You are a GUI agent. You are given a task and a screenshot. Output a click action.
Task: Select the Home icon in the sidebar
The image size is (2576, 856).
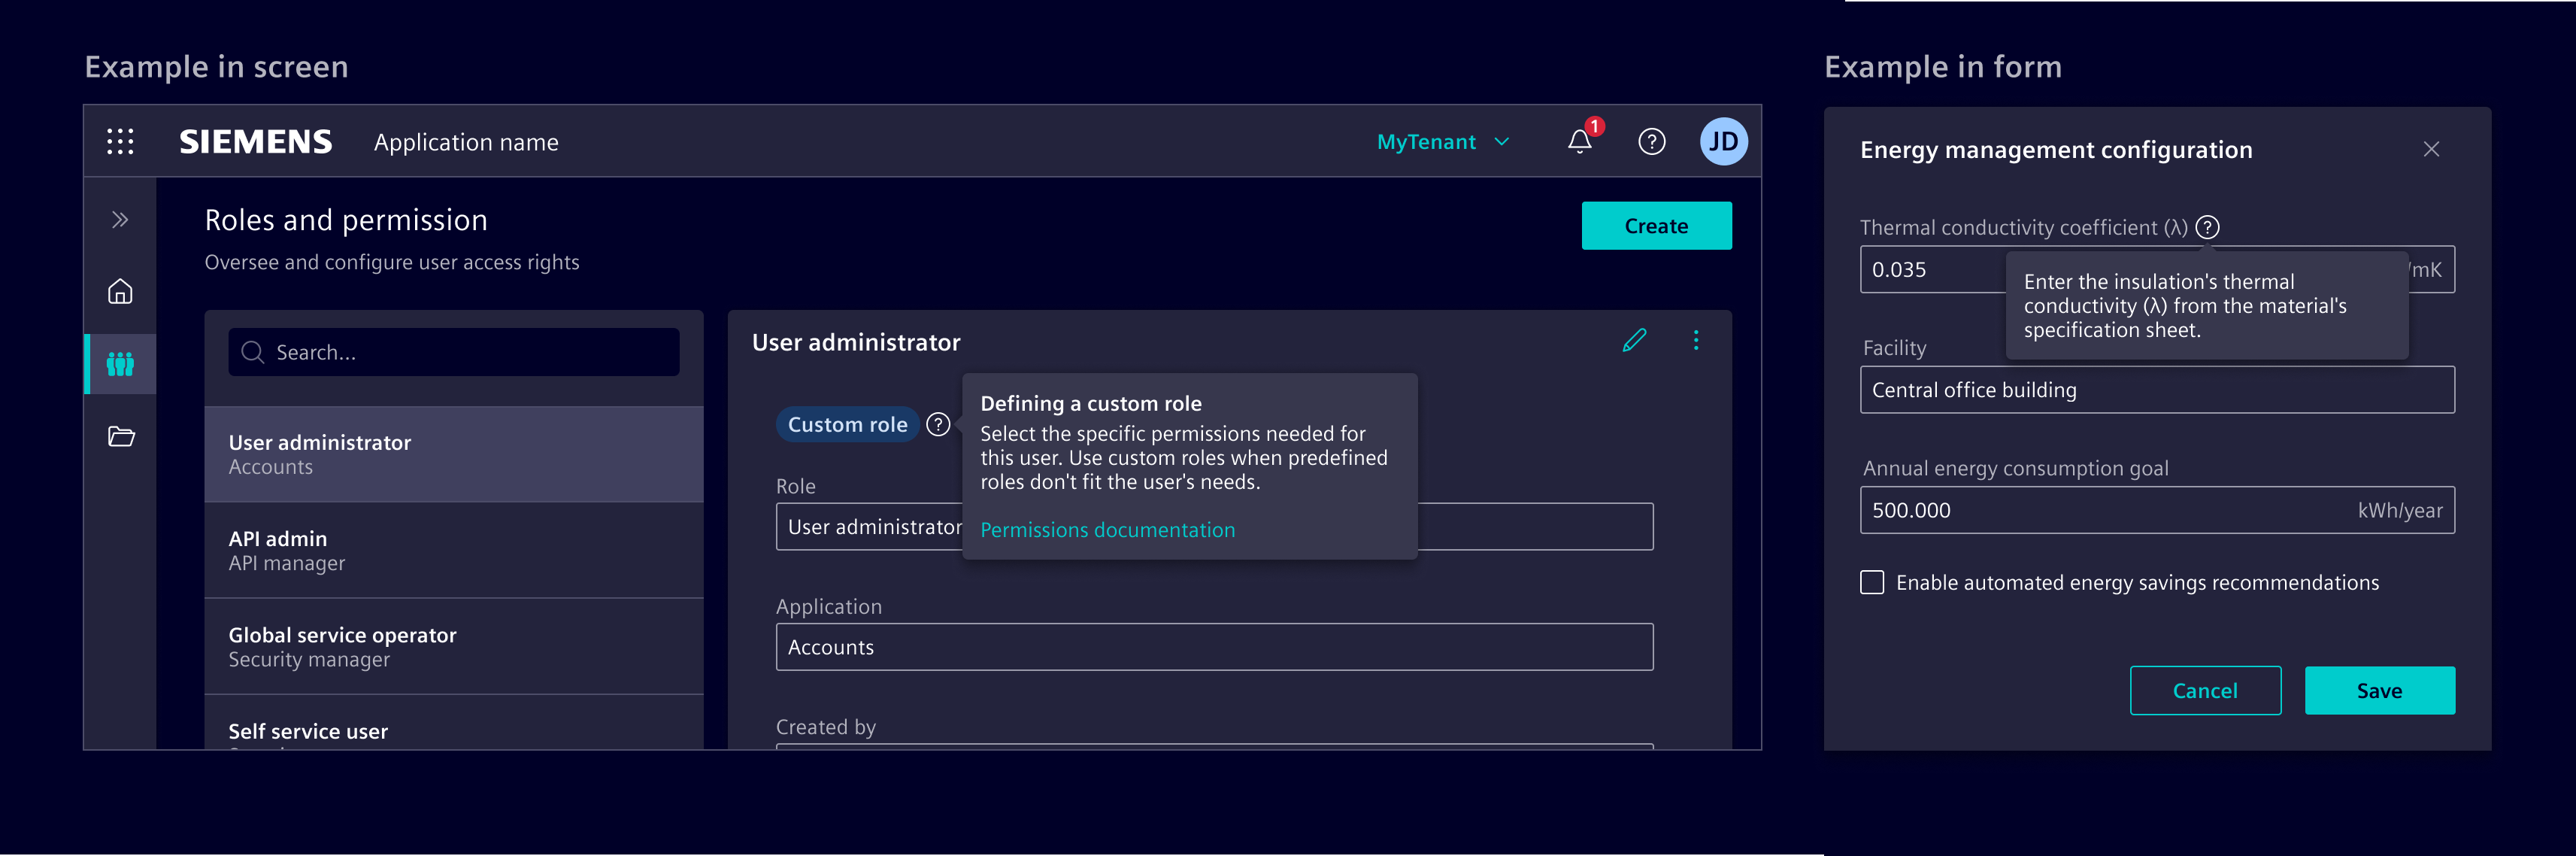pyautogui.click(x=119, y=292)
